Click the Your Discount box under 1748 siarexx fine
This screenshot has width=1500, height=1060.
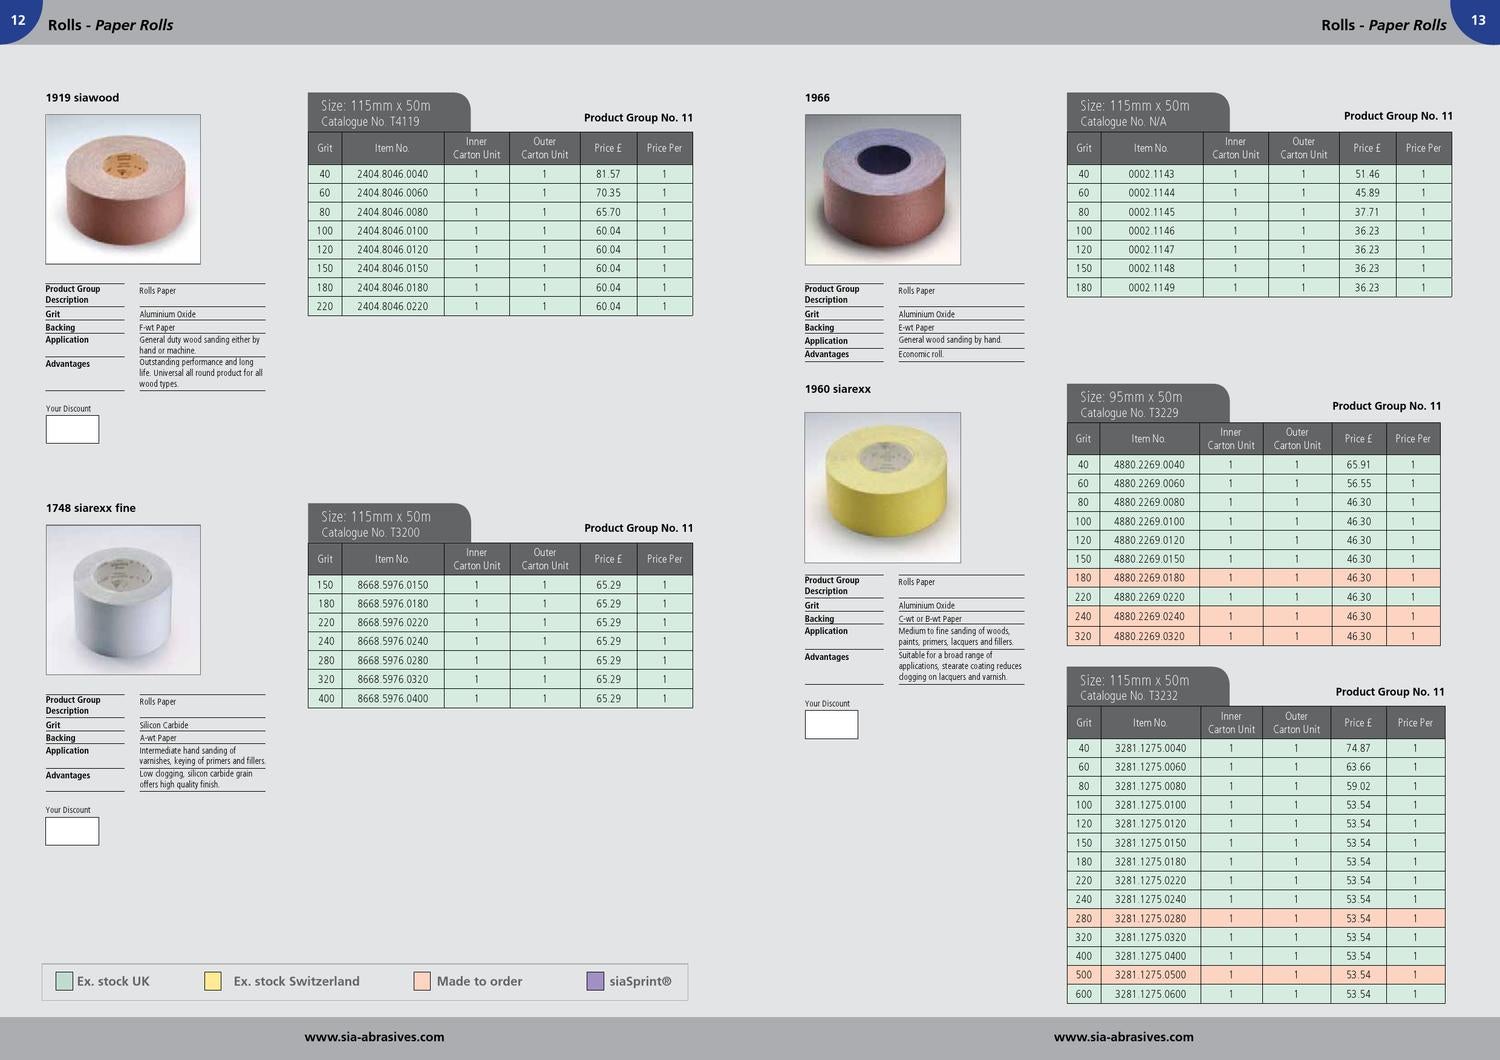pyautogui.click(x=72, y=831)
